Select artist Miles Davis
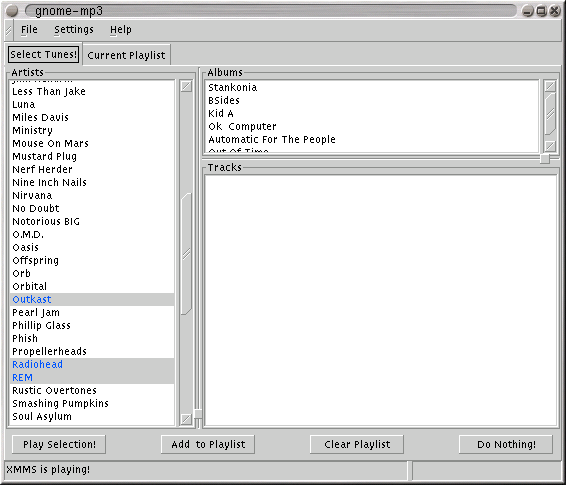Screen dimensions: 566x485 coord(92,118)
